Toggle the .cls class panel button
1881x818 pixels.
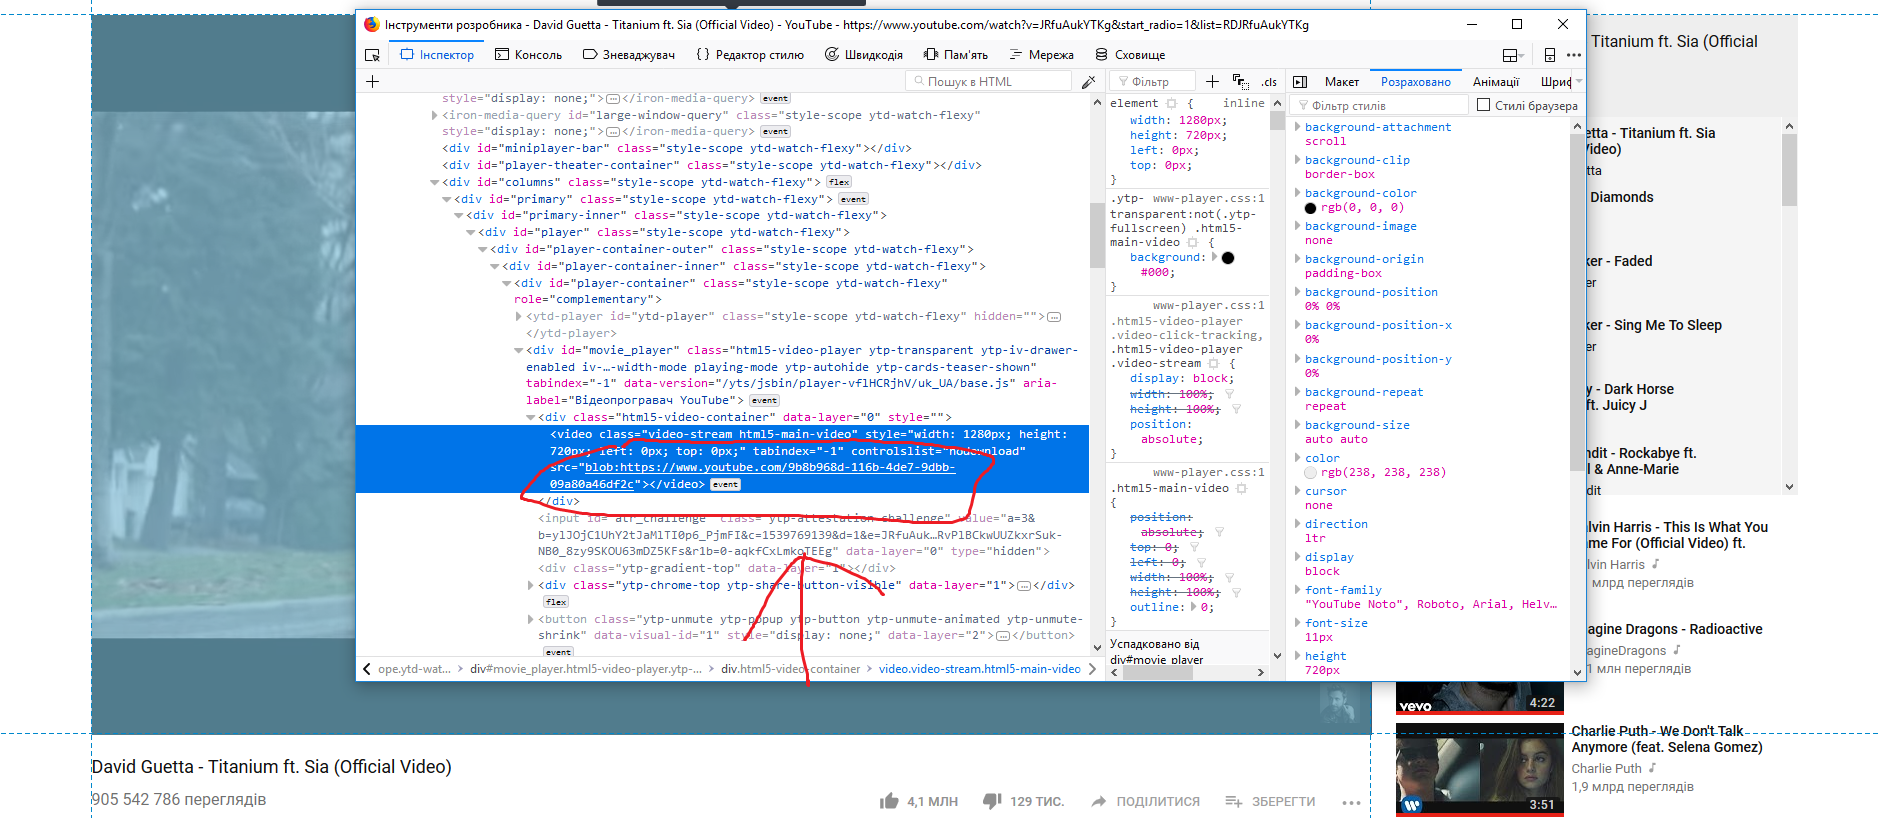pos(1269,82)
